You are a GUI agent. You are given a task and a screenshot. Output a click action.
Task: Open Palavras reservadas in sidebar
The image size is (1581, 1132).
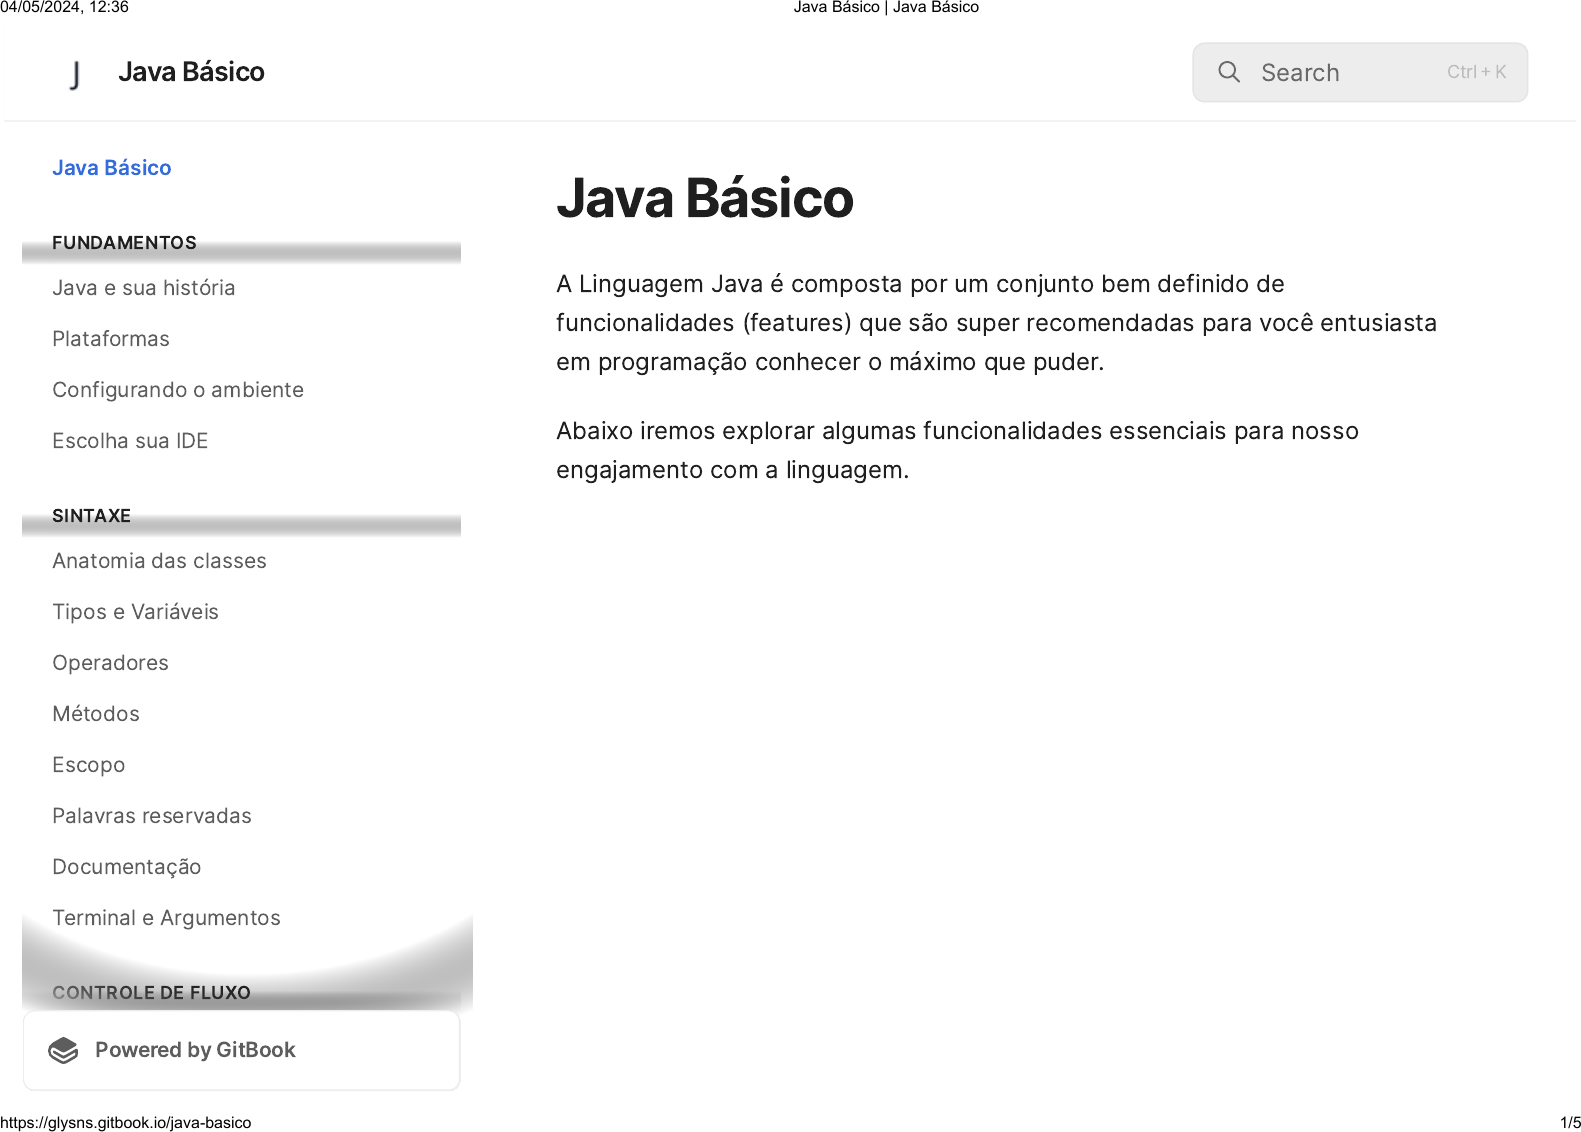[x=151, y=816]
